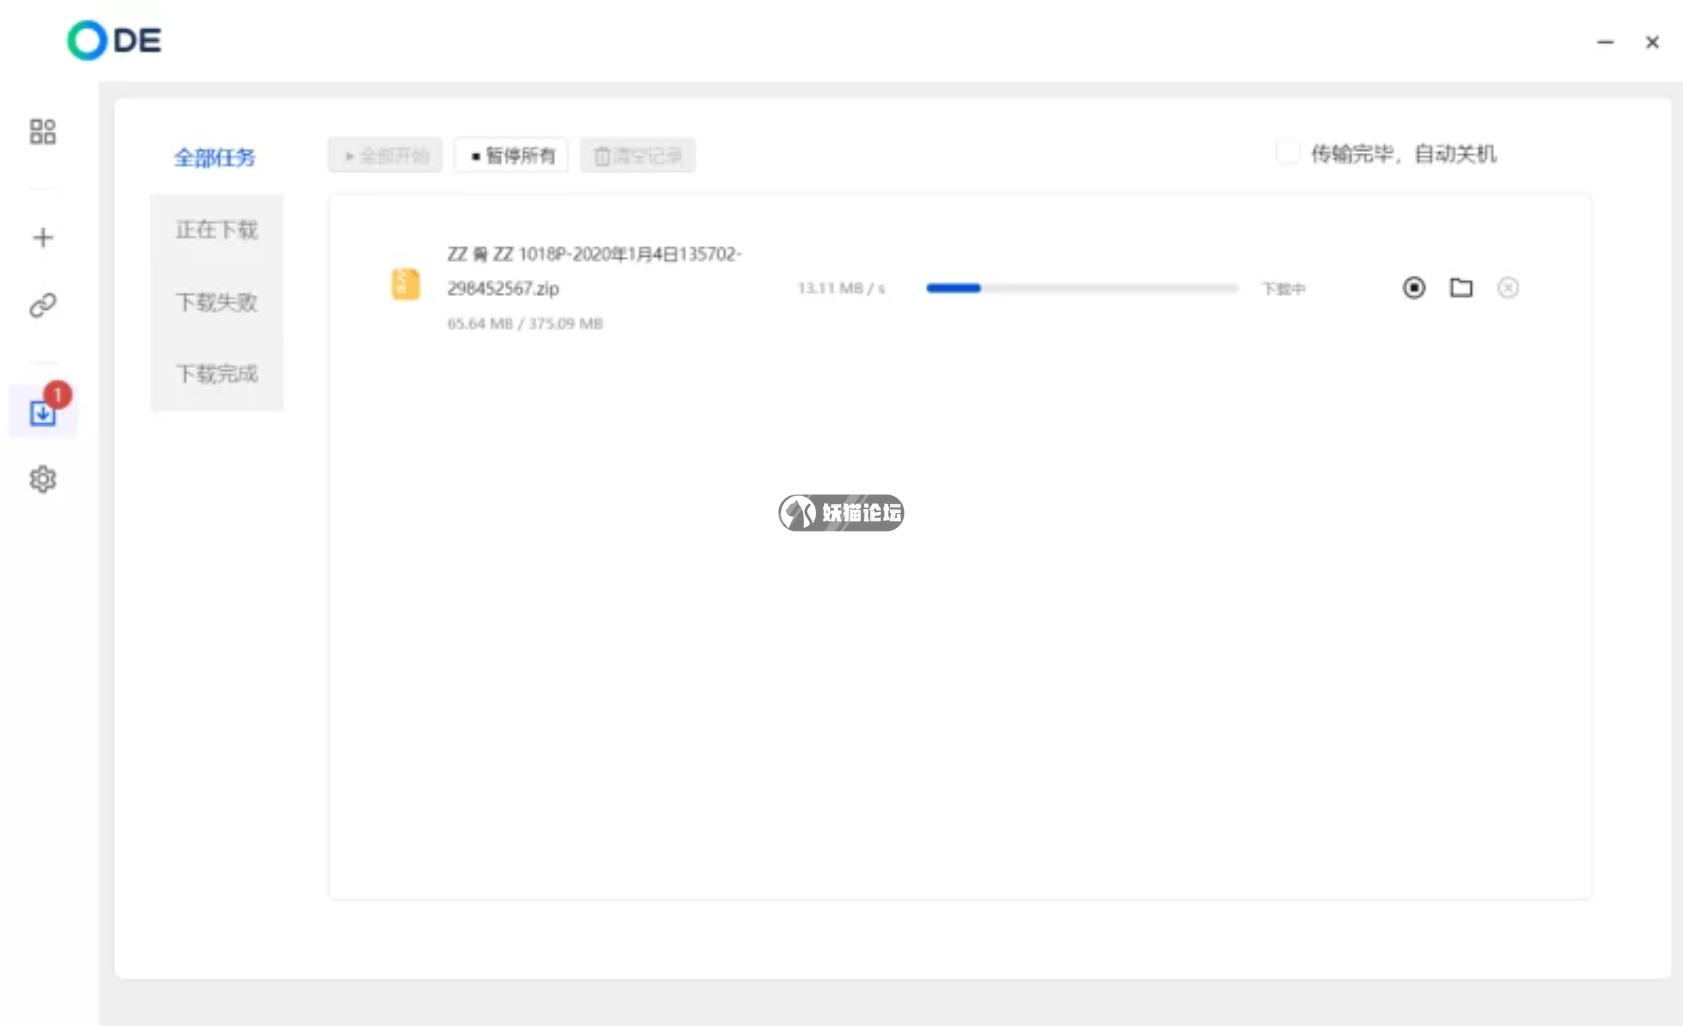Screen dimensions: 1683x1026
Task: Open the settings gear
Action: 42,479
